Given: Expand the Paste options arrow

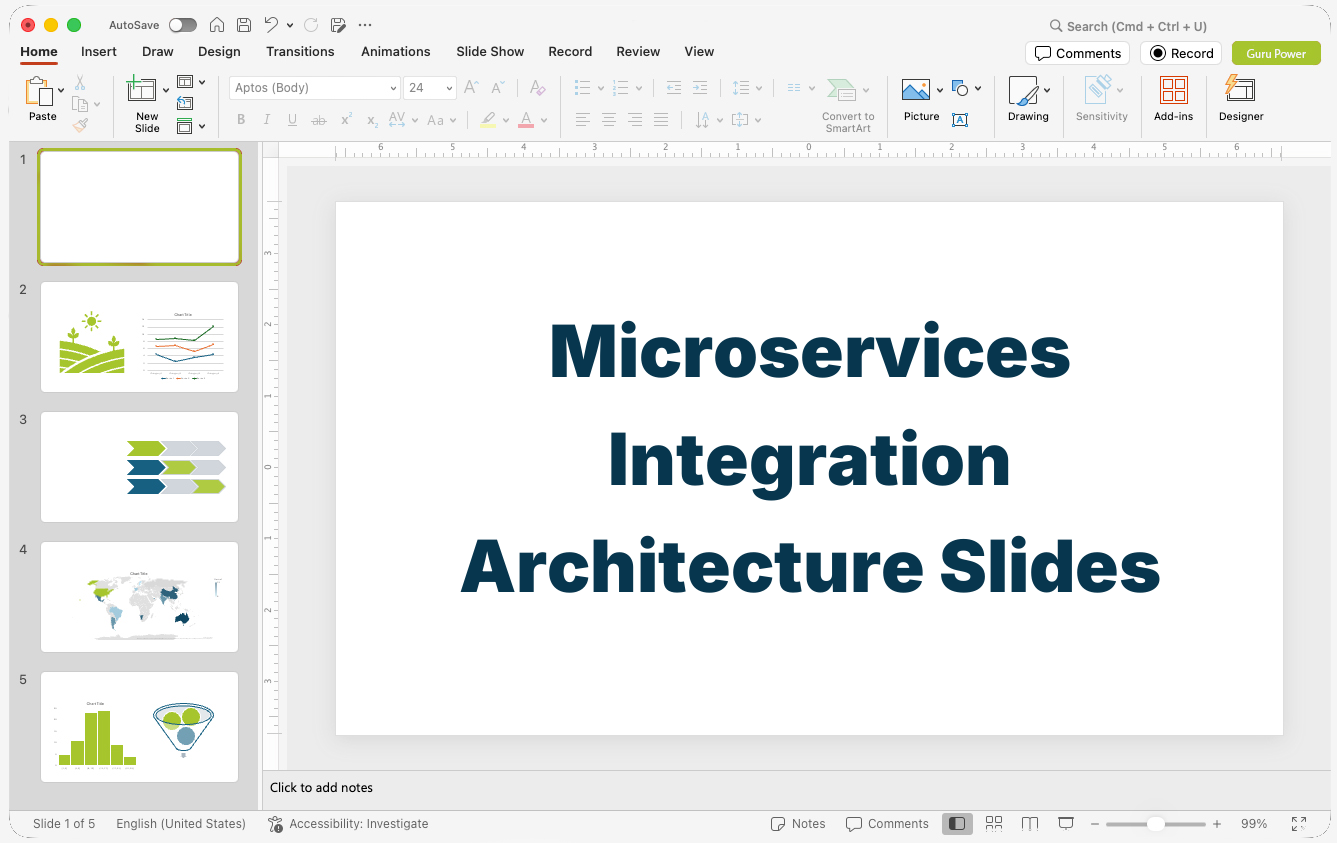Looking at the screenshot, I should (62, 90).
